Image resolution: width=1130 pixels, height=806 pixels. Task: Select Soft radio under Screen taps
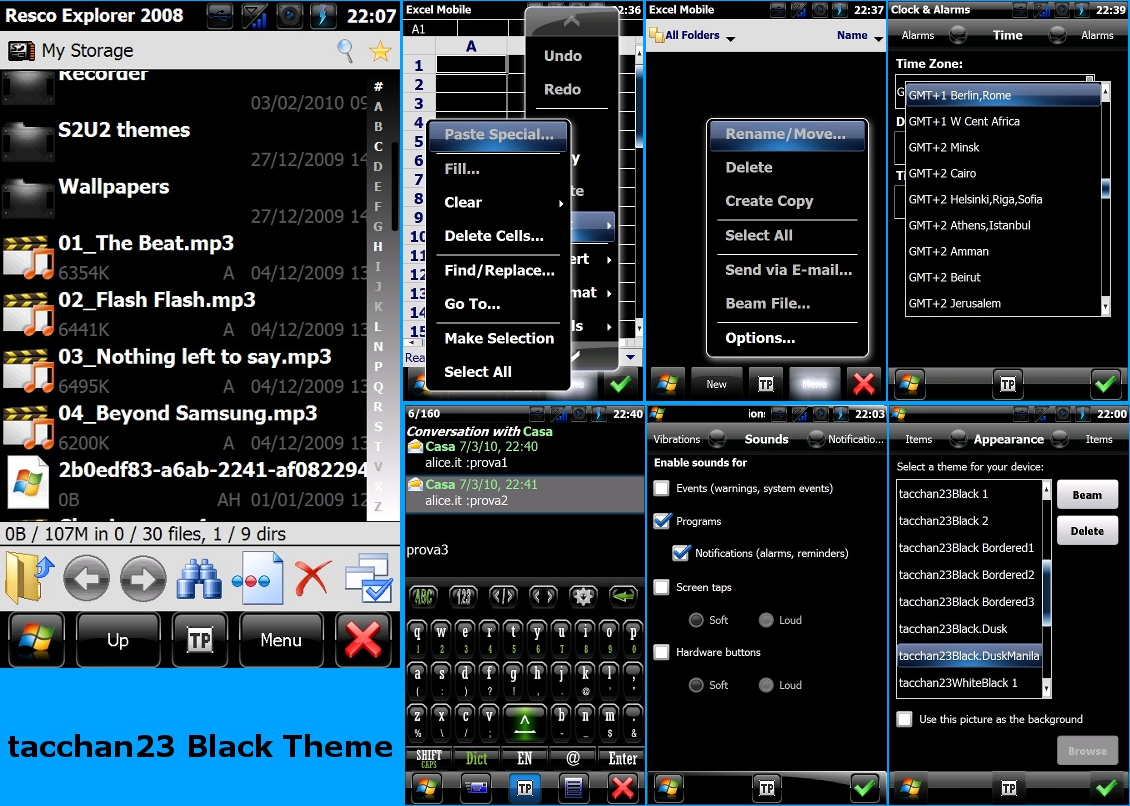point(696,620)
